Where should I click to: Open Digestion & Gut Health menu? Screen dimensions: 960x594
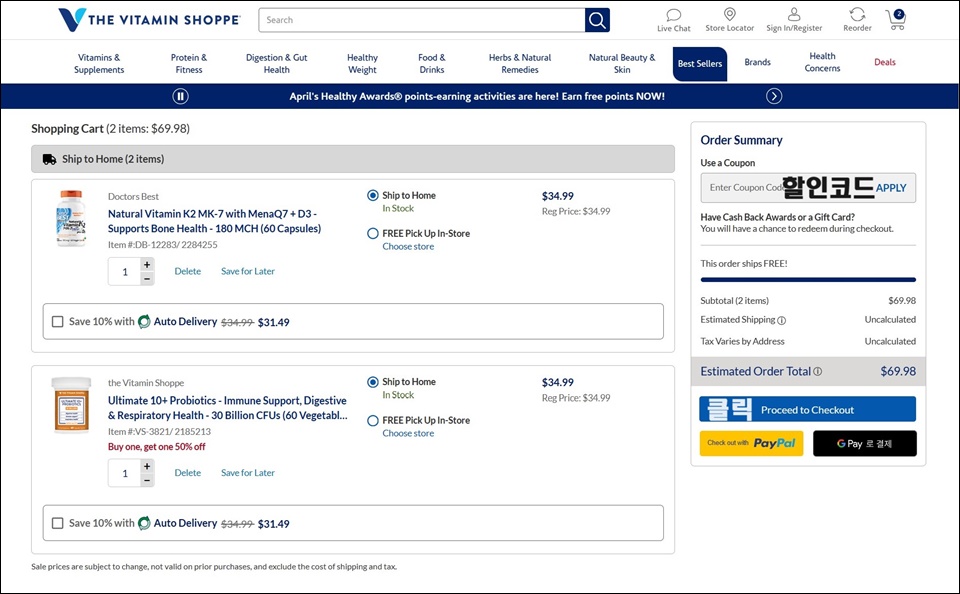pos(277,63)
